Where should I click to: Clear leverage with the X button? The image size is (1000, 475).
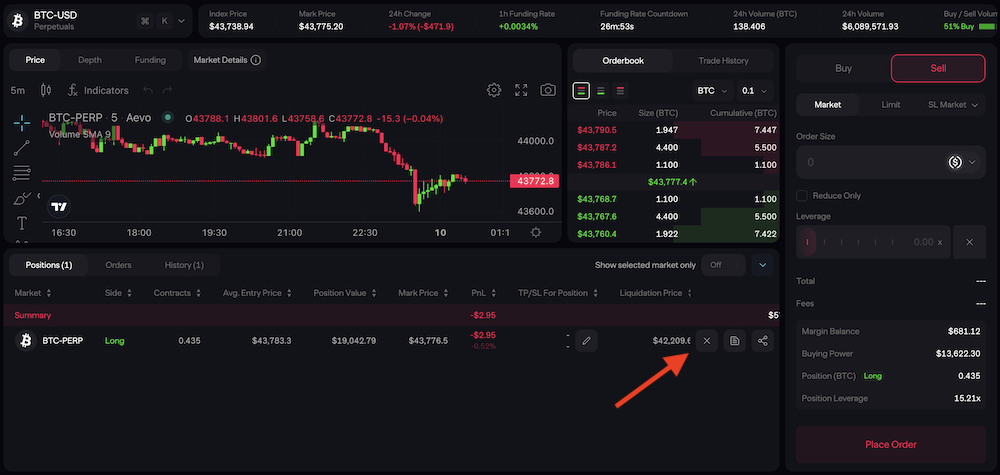pyautogui.click(x=969, y=242)
